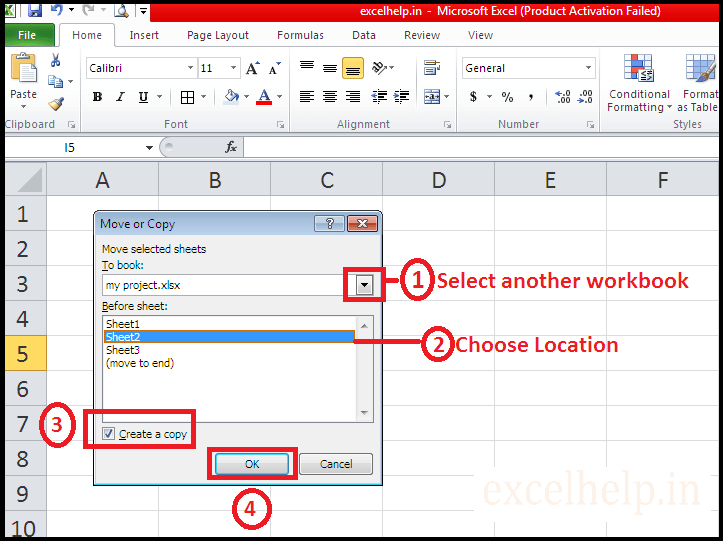723x541 pixels.
Task: Select the Format Painter brush
Action: (x=56, y=103)
